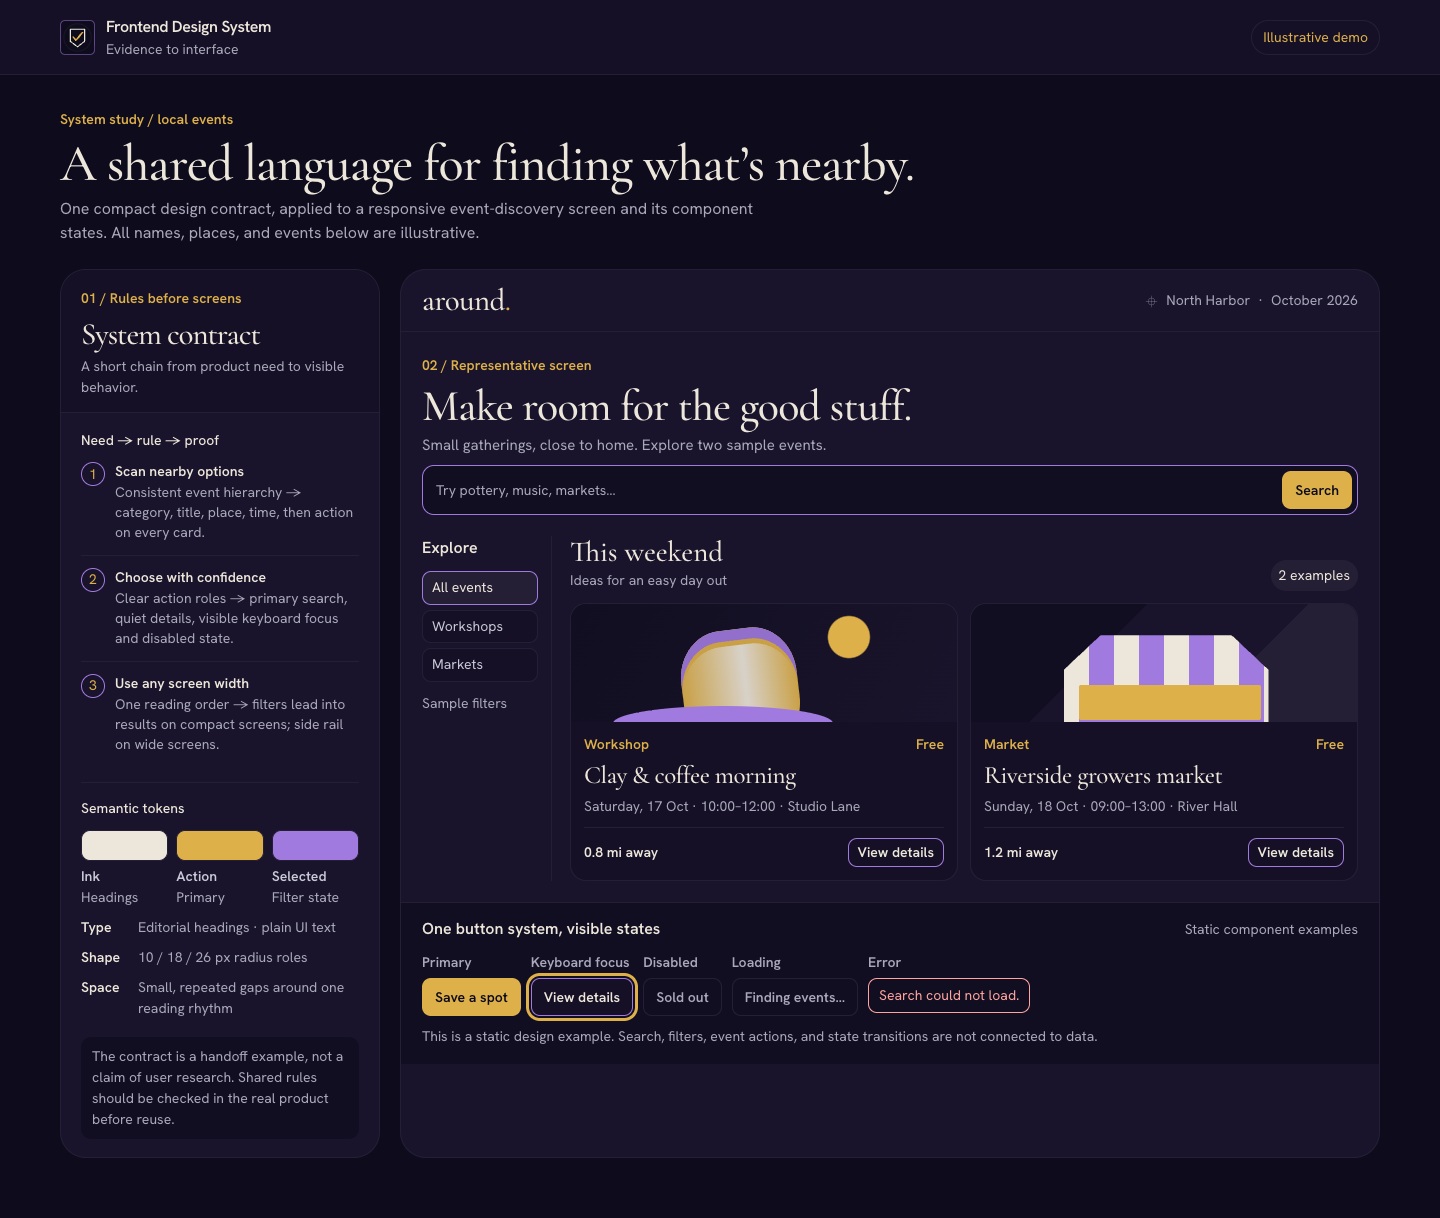1440x1218 pixels.
Task: Click the 1.2 mi away distance
Action: pos(1021,853)
